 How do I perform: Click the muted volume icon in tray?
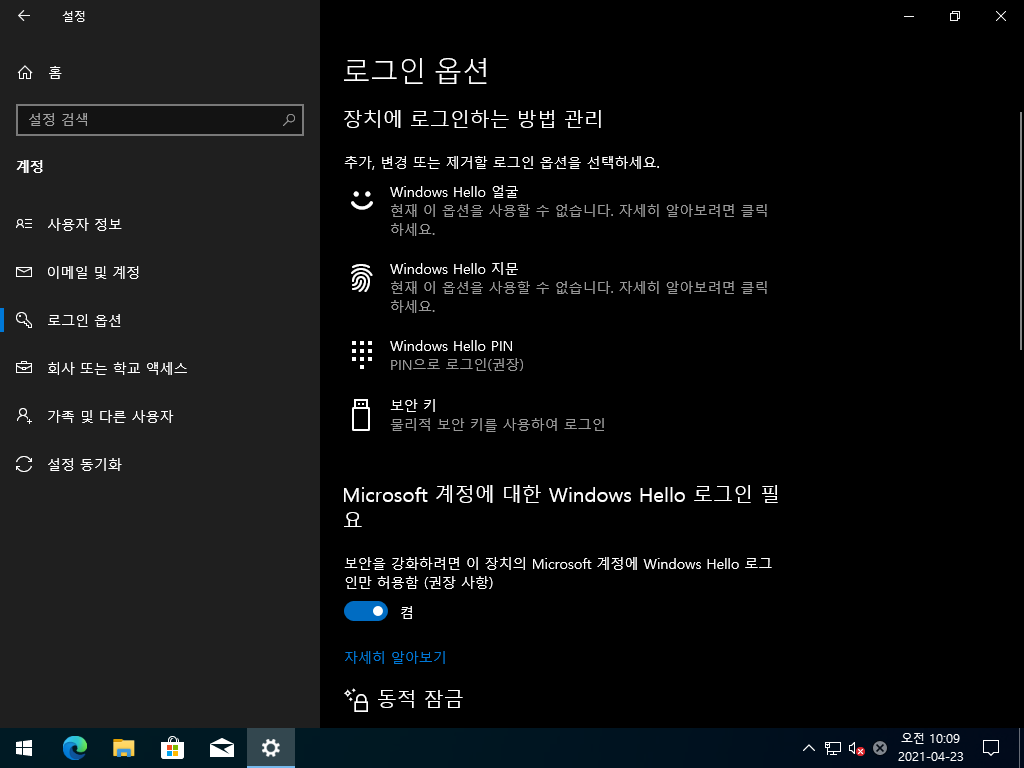point(856,748)
